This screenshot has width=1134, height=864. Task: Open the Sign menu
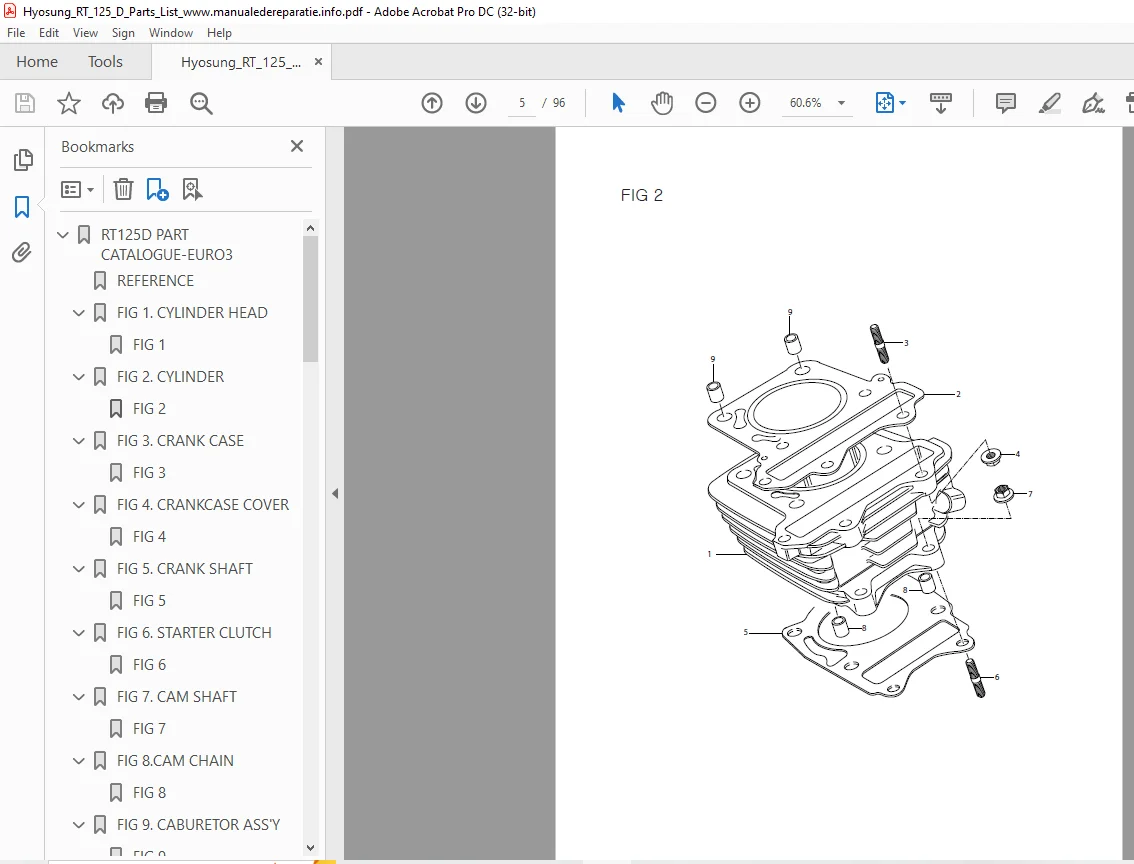tap(123, 33)
